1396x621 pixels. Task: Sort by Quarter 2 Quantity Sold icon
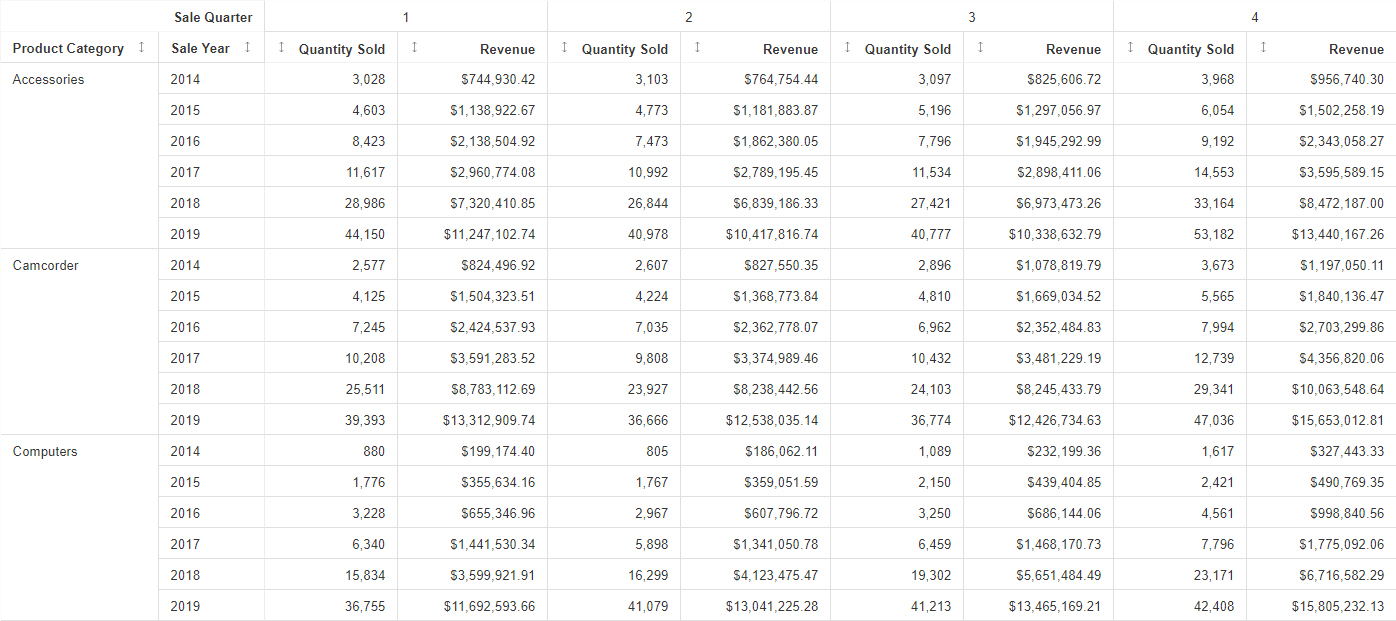(x=564, y=47)
